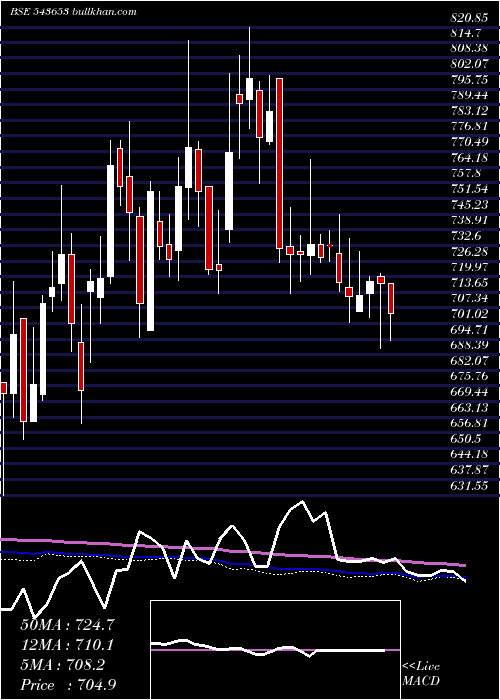
Task: Select the 802.07 price axis label
Action: click(468, 64)
